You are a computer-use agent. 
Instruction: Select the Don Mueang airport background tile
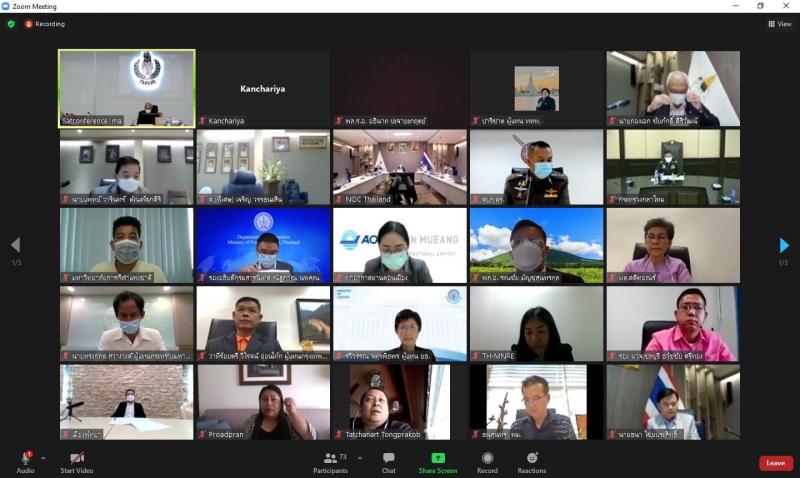point(400,245)
